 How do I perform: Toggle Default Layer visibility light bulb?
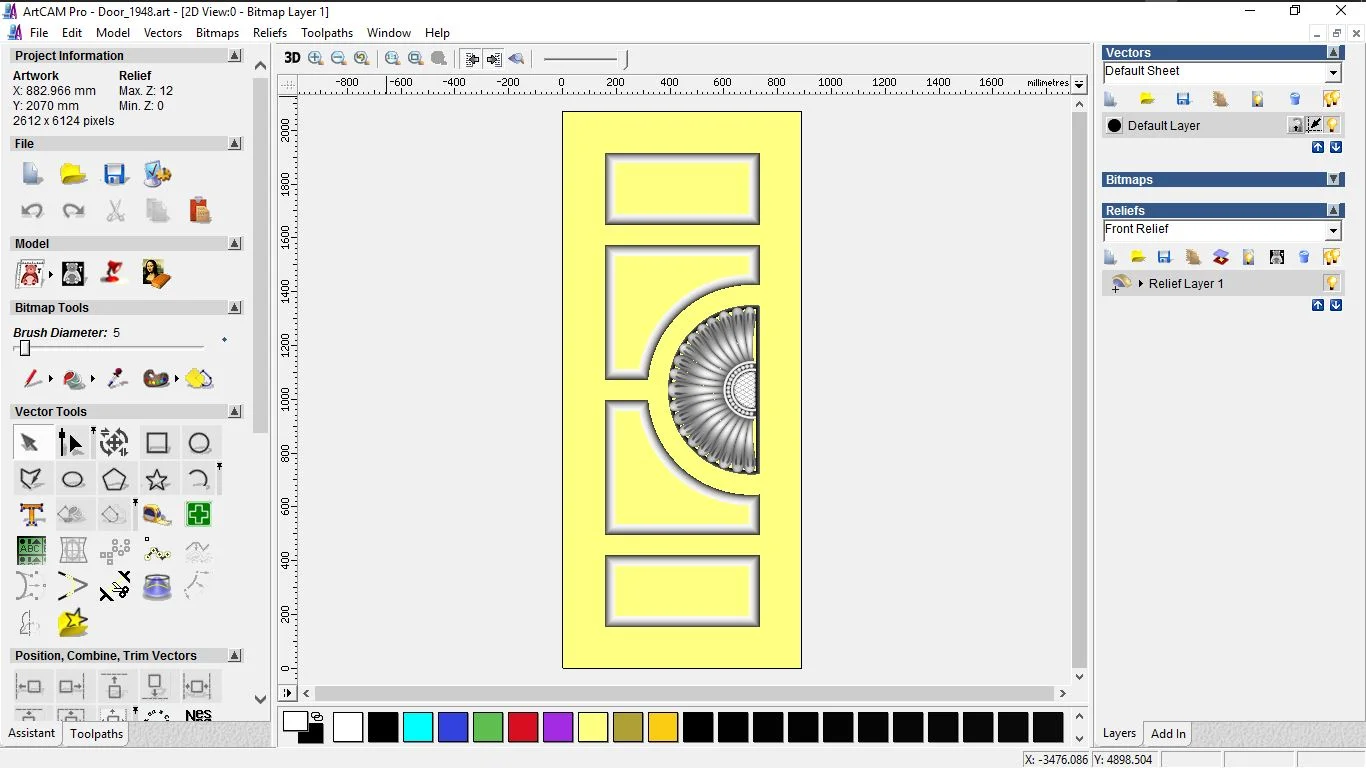click(1332, 126)
